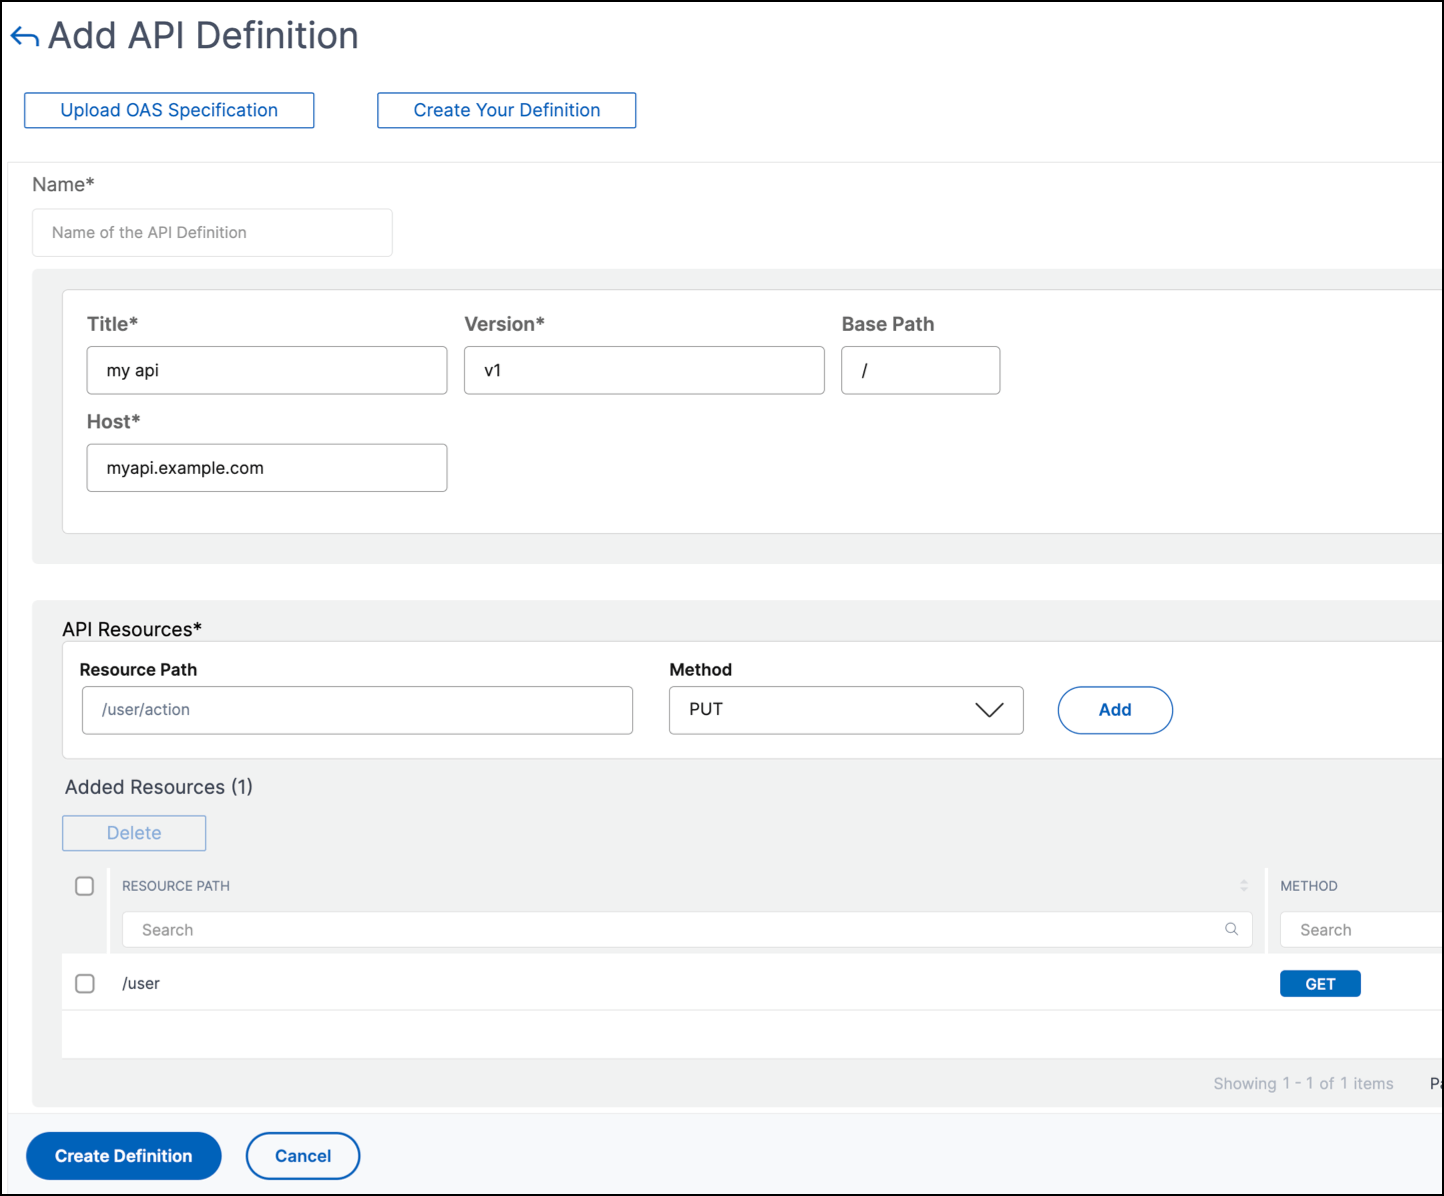Tick the select-all checkbox in table header
1444x1196 pixels.
(85, 886)
